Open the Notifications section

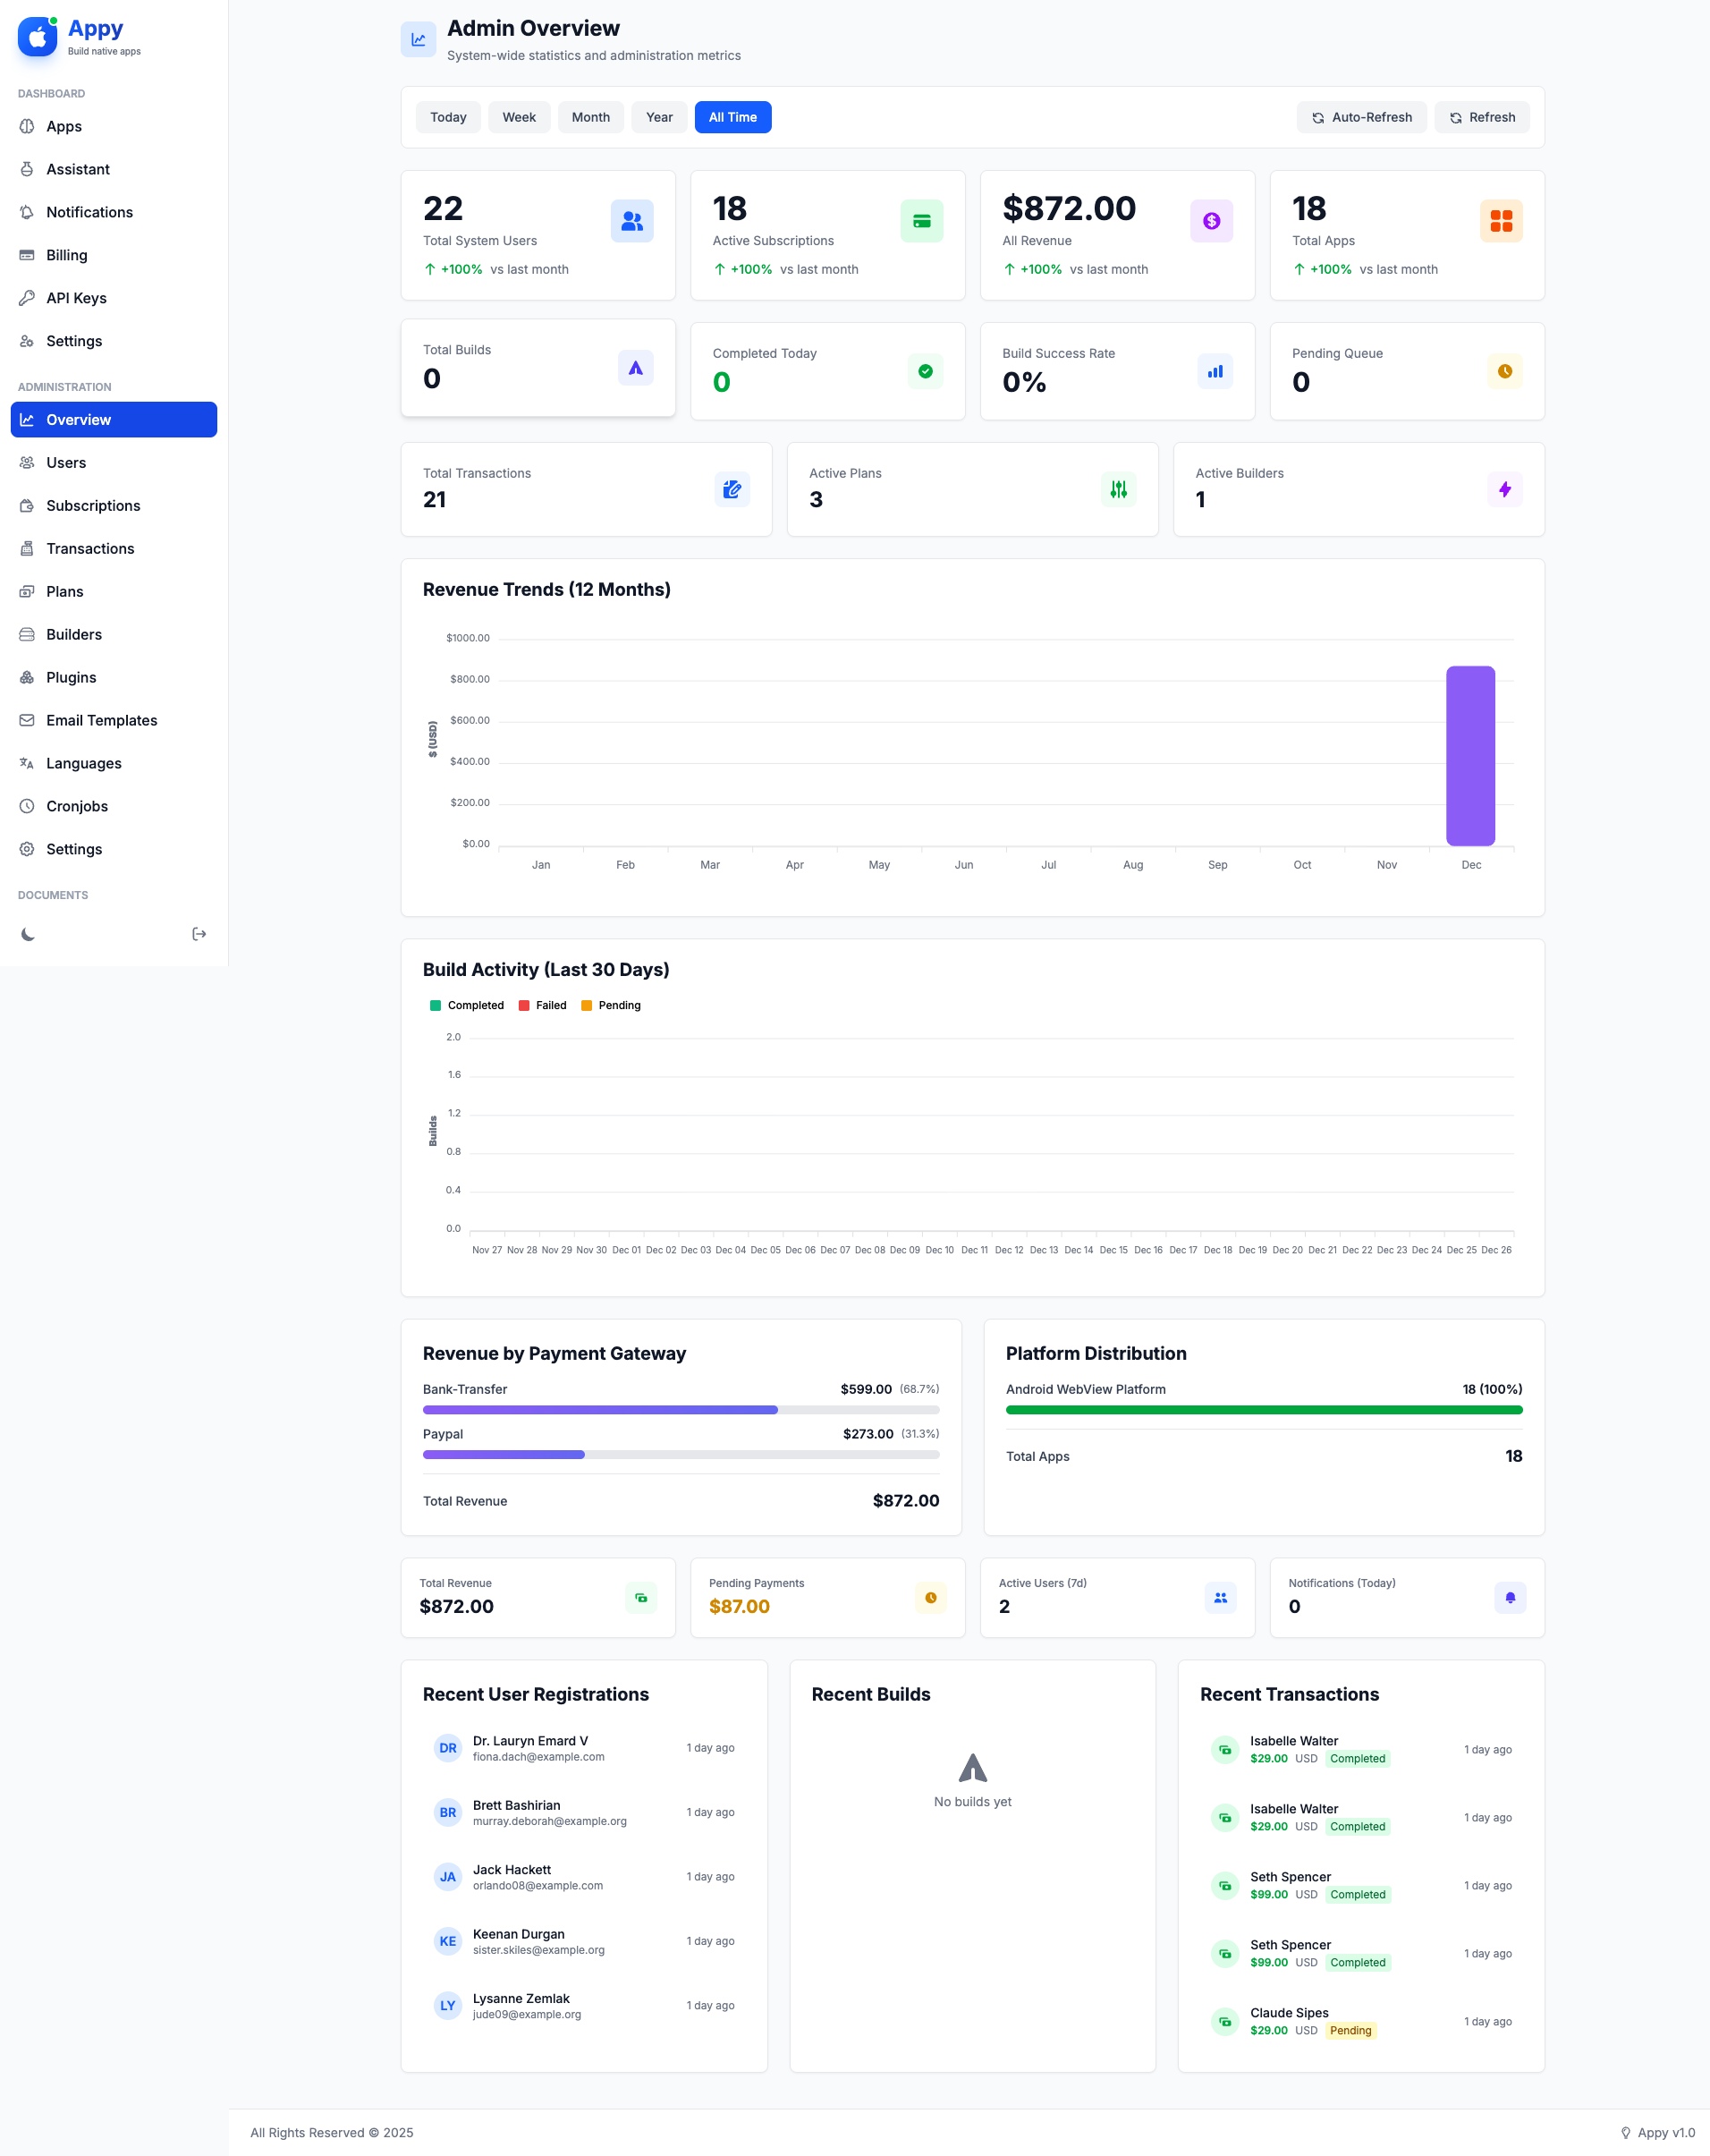click(x=89, y=211)
